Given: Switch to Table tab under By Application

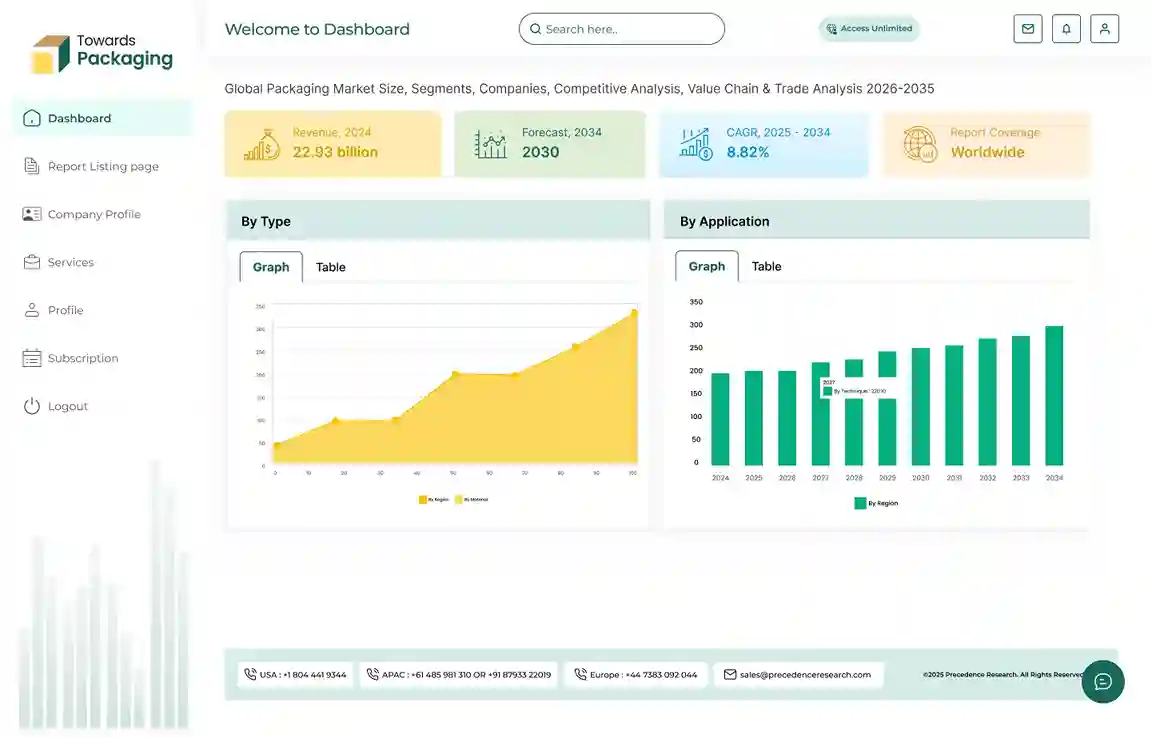Looking at the screenshot, I should 766,266.
